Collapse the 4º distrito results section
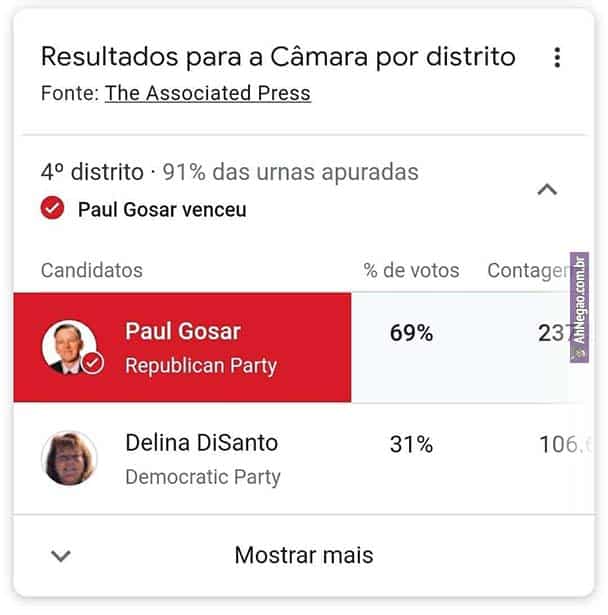 (x=547, y=189)
